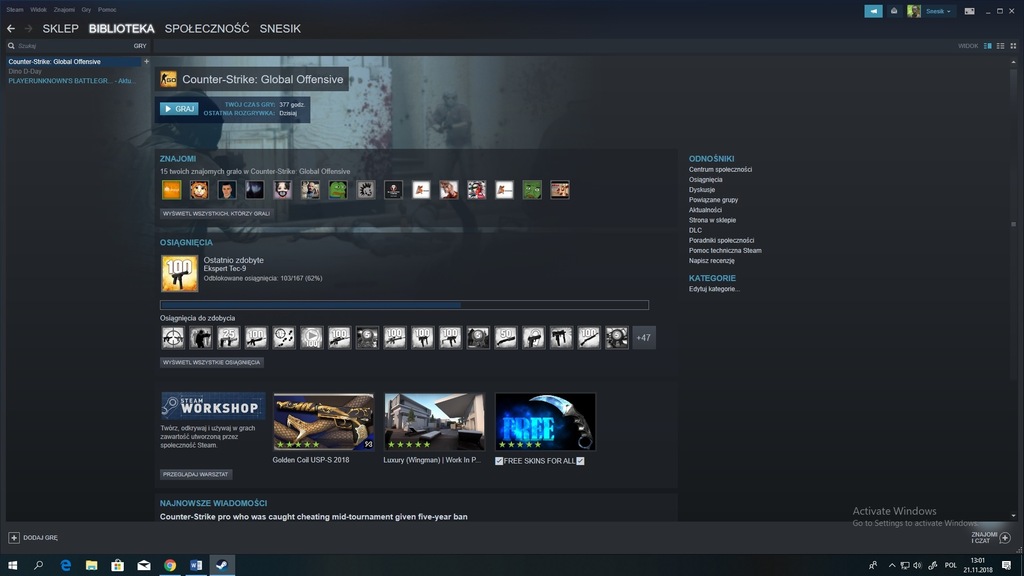This screenshot has width=1024, height=576.
Task: Open the Luxury (Wingman) map thumbnail
Action: click(x=434, y=421)
